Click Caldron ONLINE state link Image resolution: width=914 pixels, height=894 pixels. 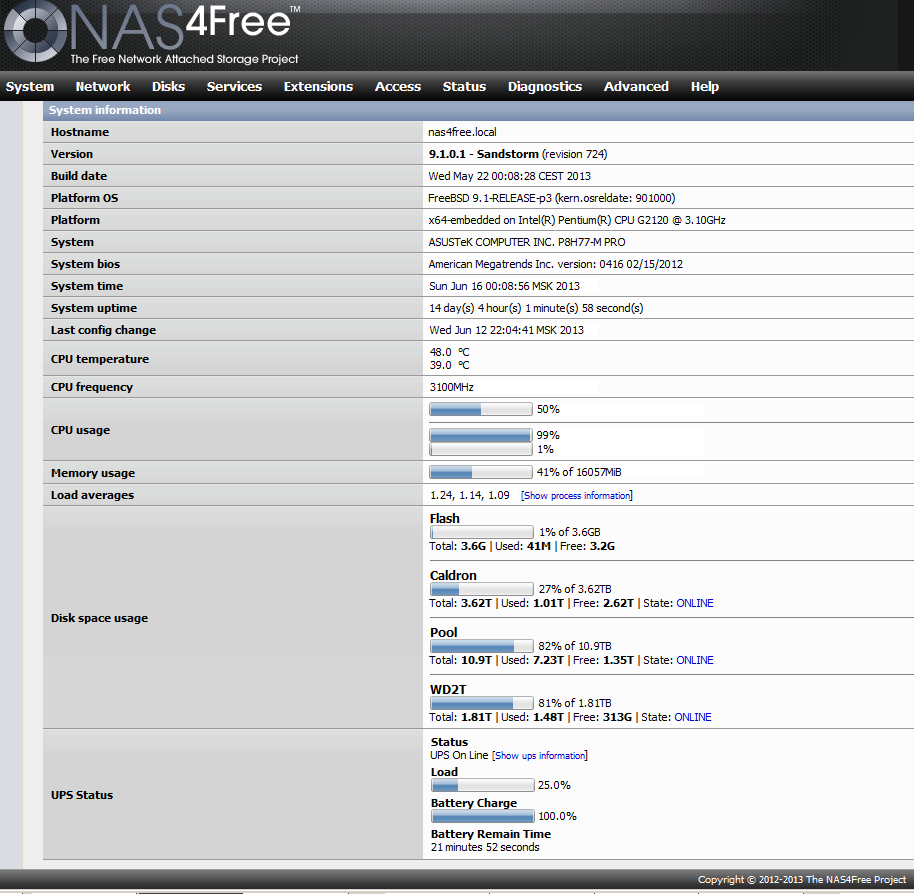coord(695,603)
